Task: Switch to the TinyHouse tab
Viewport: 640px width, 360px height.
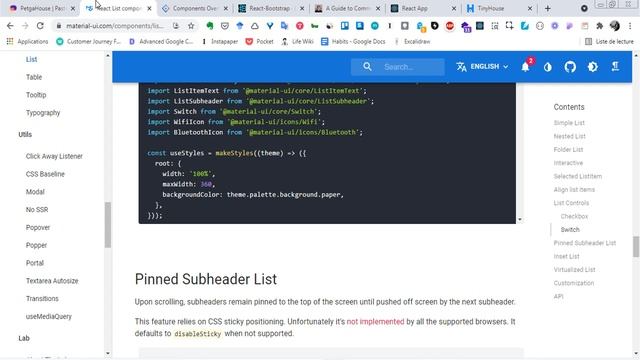Action: click(x=500, y=8)
